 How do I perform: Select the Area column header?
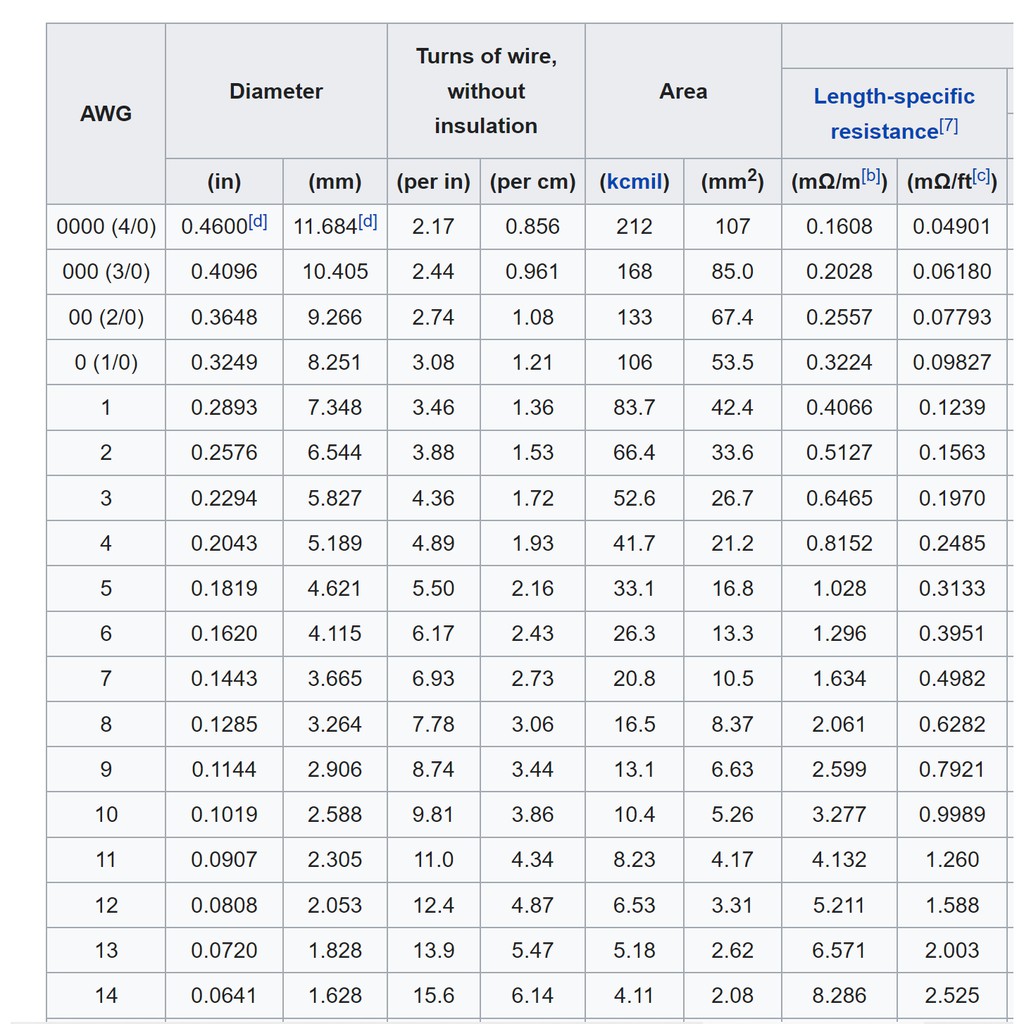683,92
